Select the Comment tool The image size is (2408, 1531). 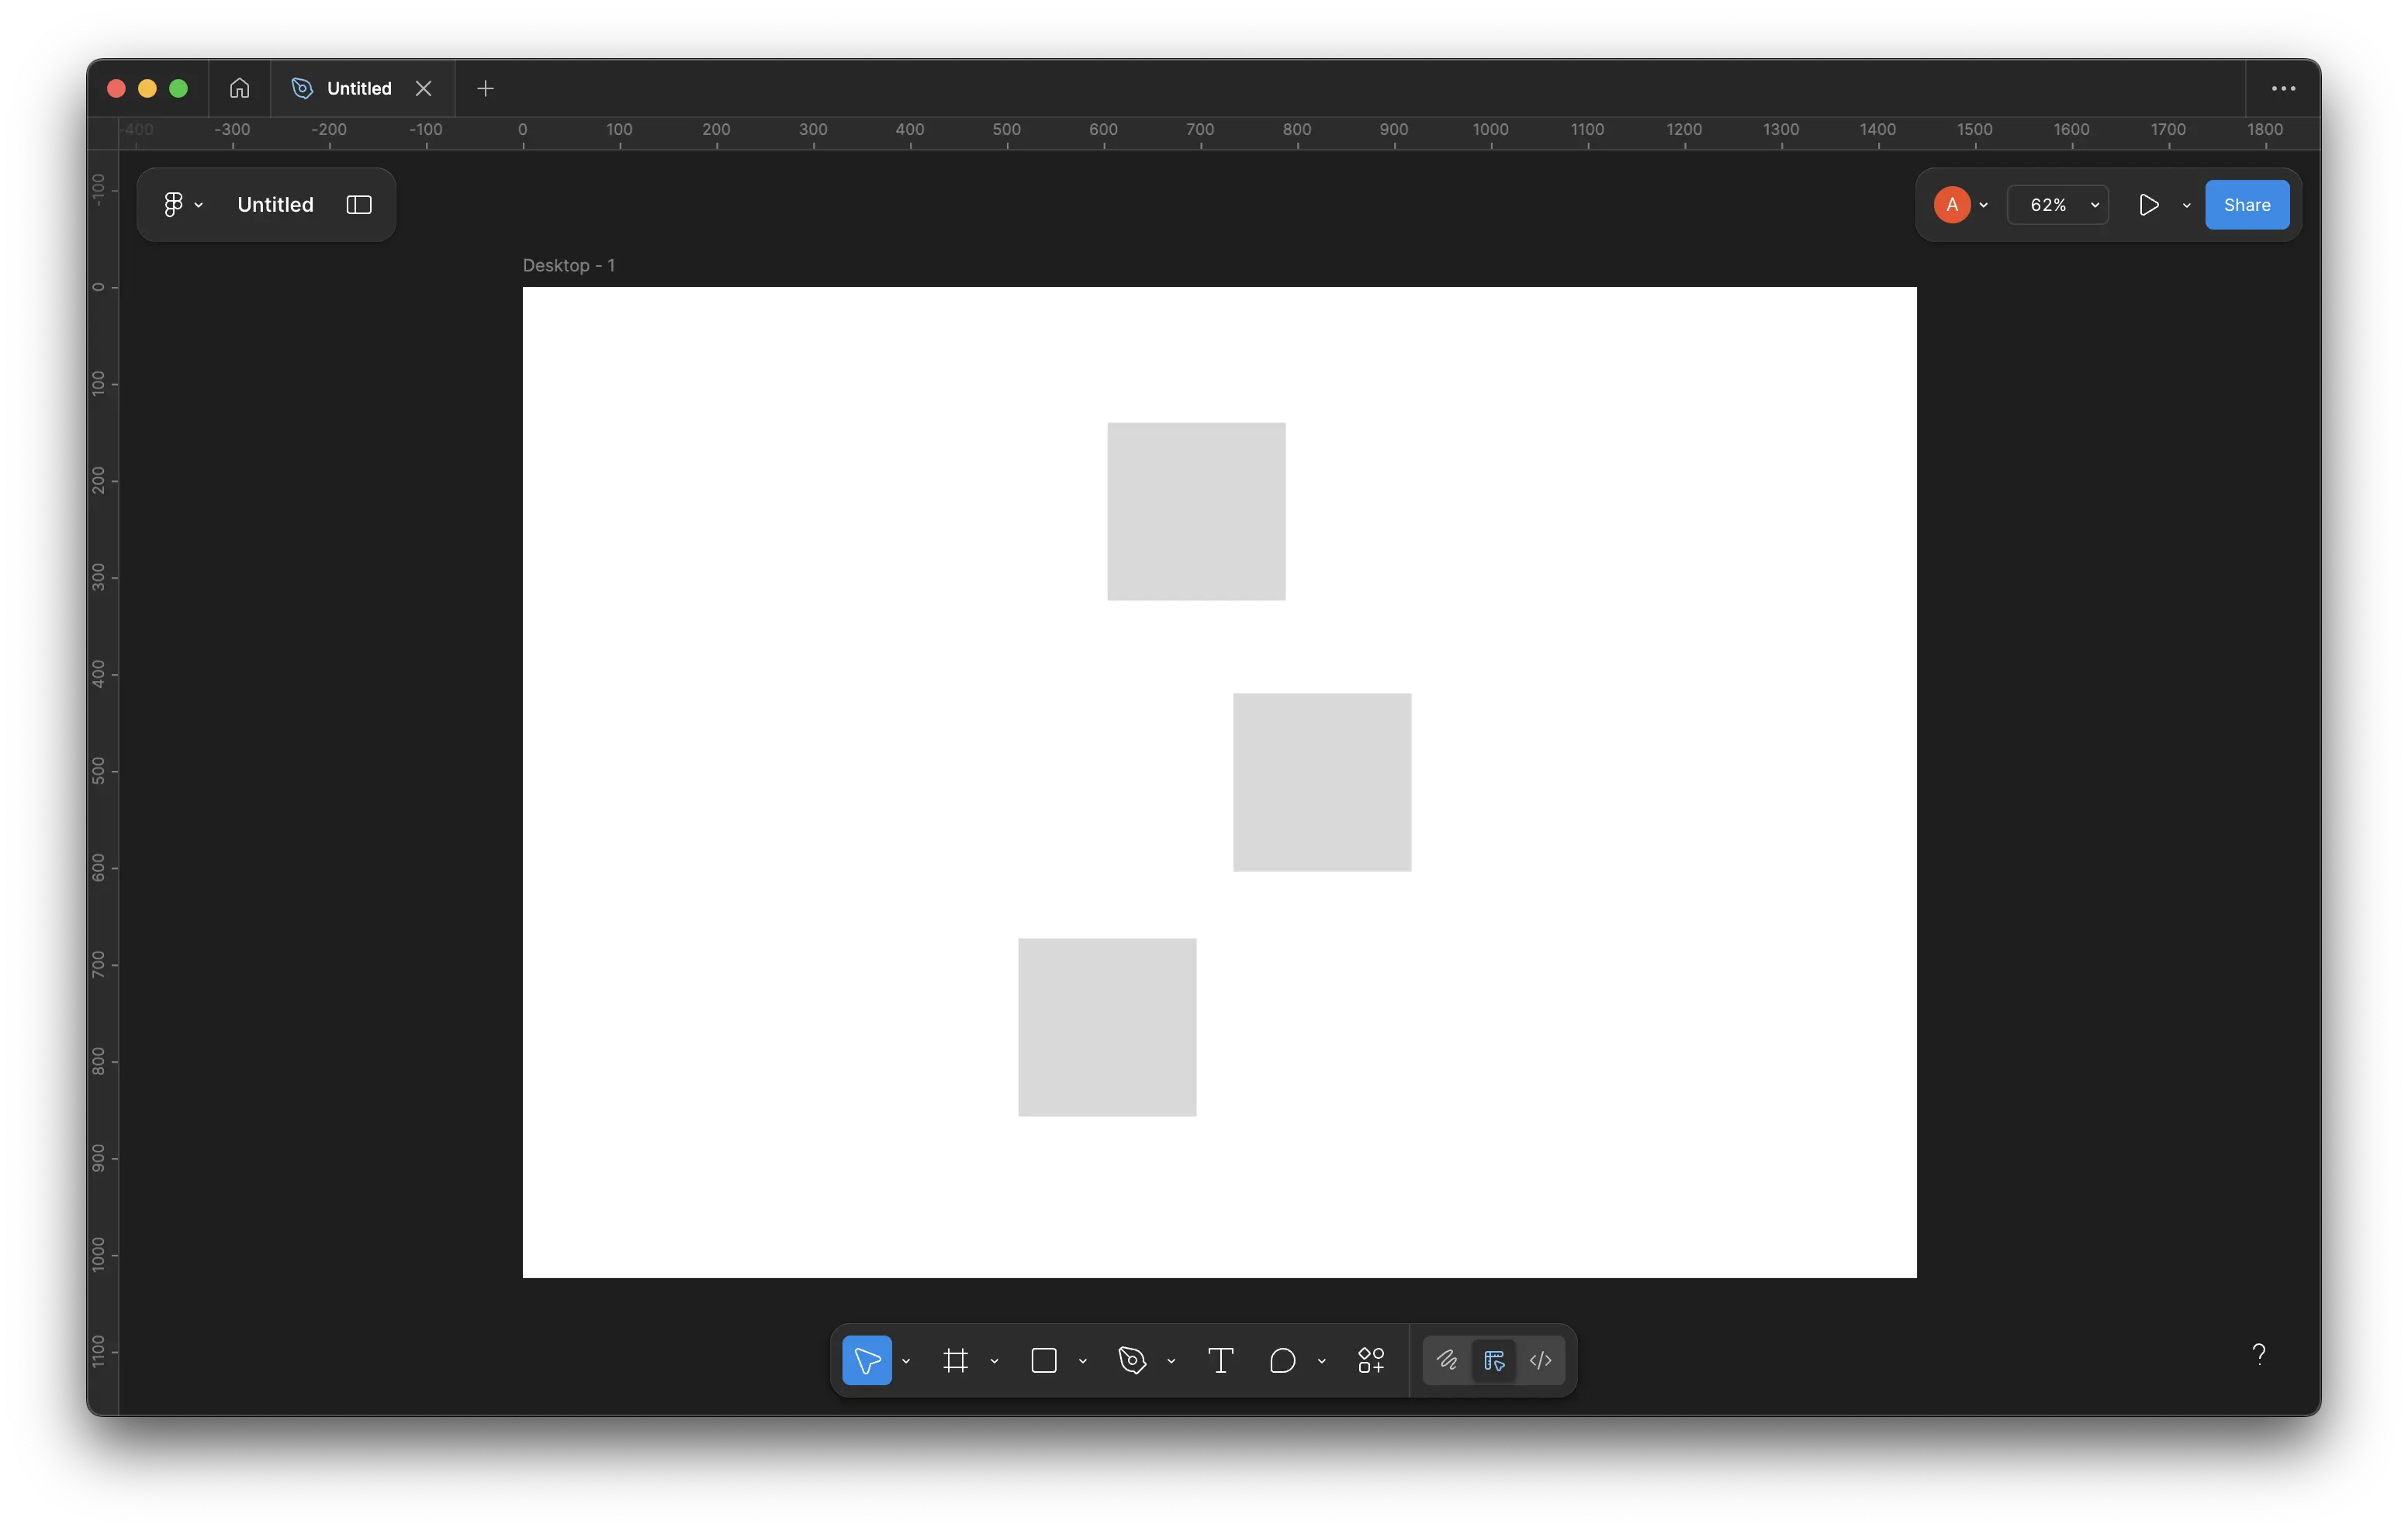[x=1282, y=1360]
